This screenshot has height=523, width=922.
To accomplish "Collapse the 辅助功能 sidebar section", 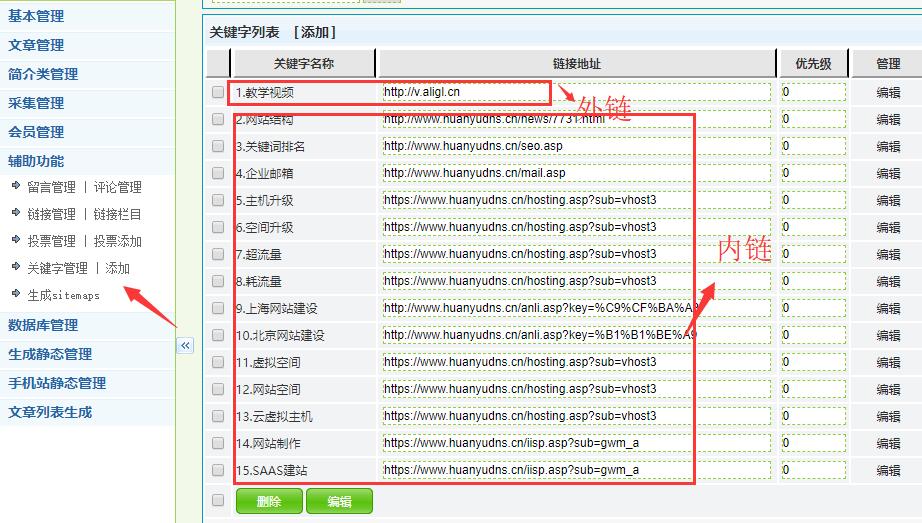I will pyautogui.click(x=36, y=161).
